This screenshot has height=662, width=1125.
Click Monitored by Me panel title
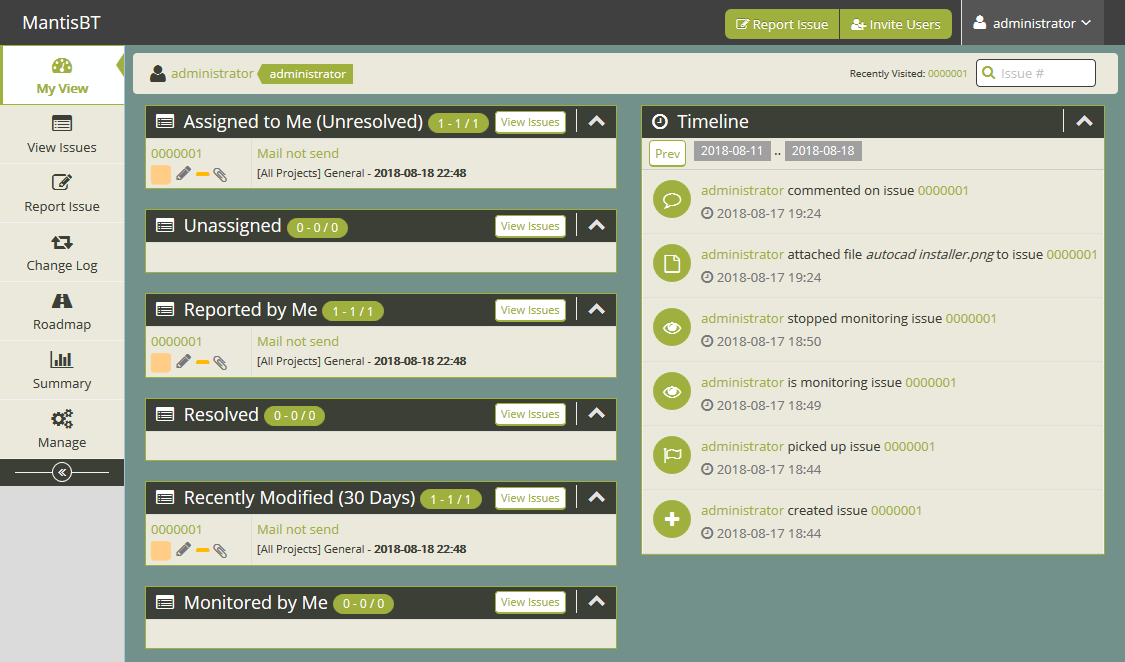(x=255, y=602)
